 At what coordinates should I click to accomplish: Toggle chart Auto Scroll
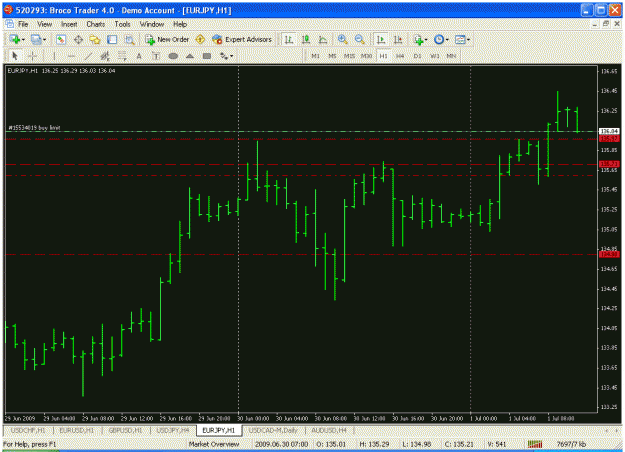381,39
